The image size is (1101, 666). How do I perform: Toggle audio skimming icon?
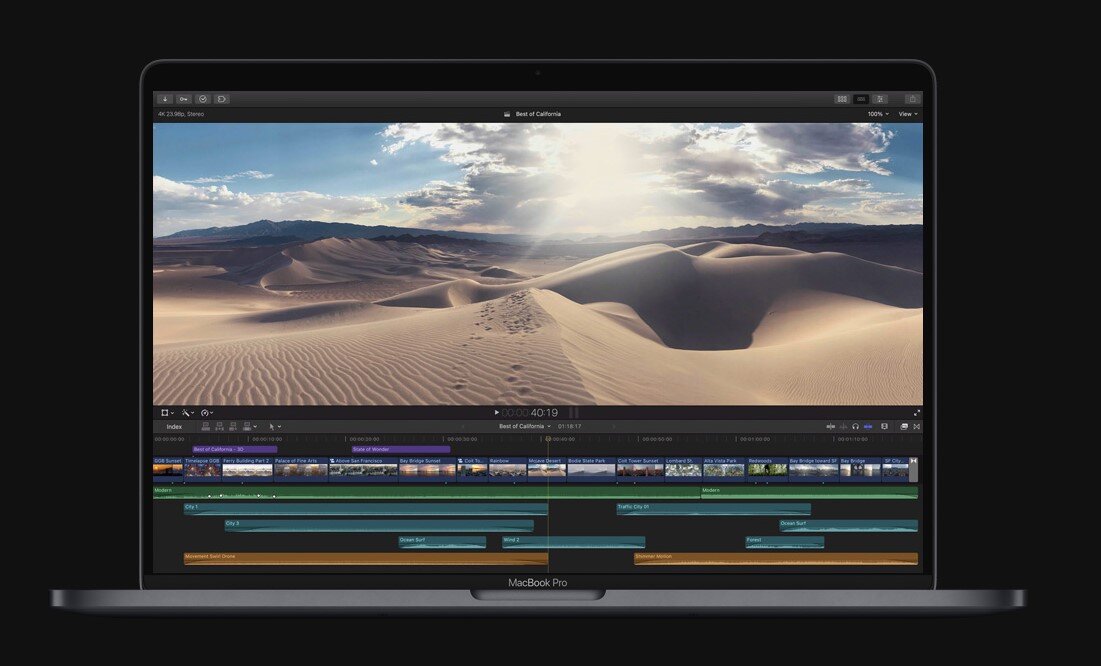coord(843,426)
